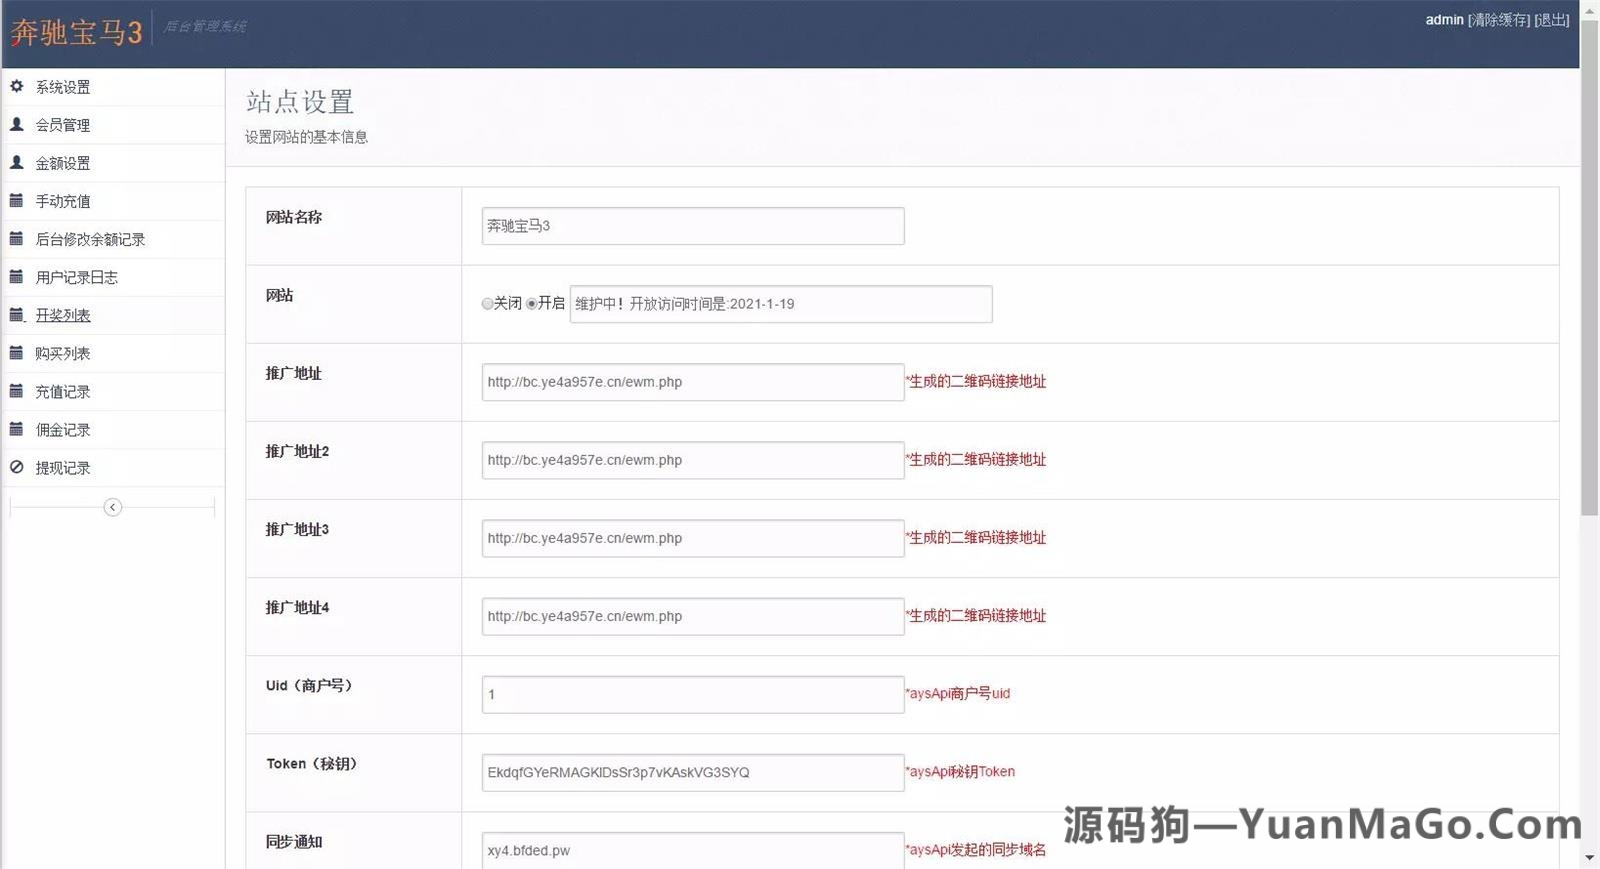Click the user icon beside 会员管理
This screenshot has height=869, width=1600.
[x=16, y=124]
